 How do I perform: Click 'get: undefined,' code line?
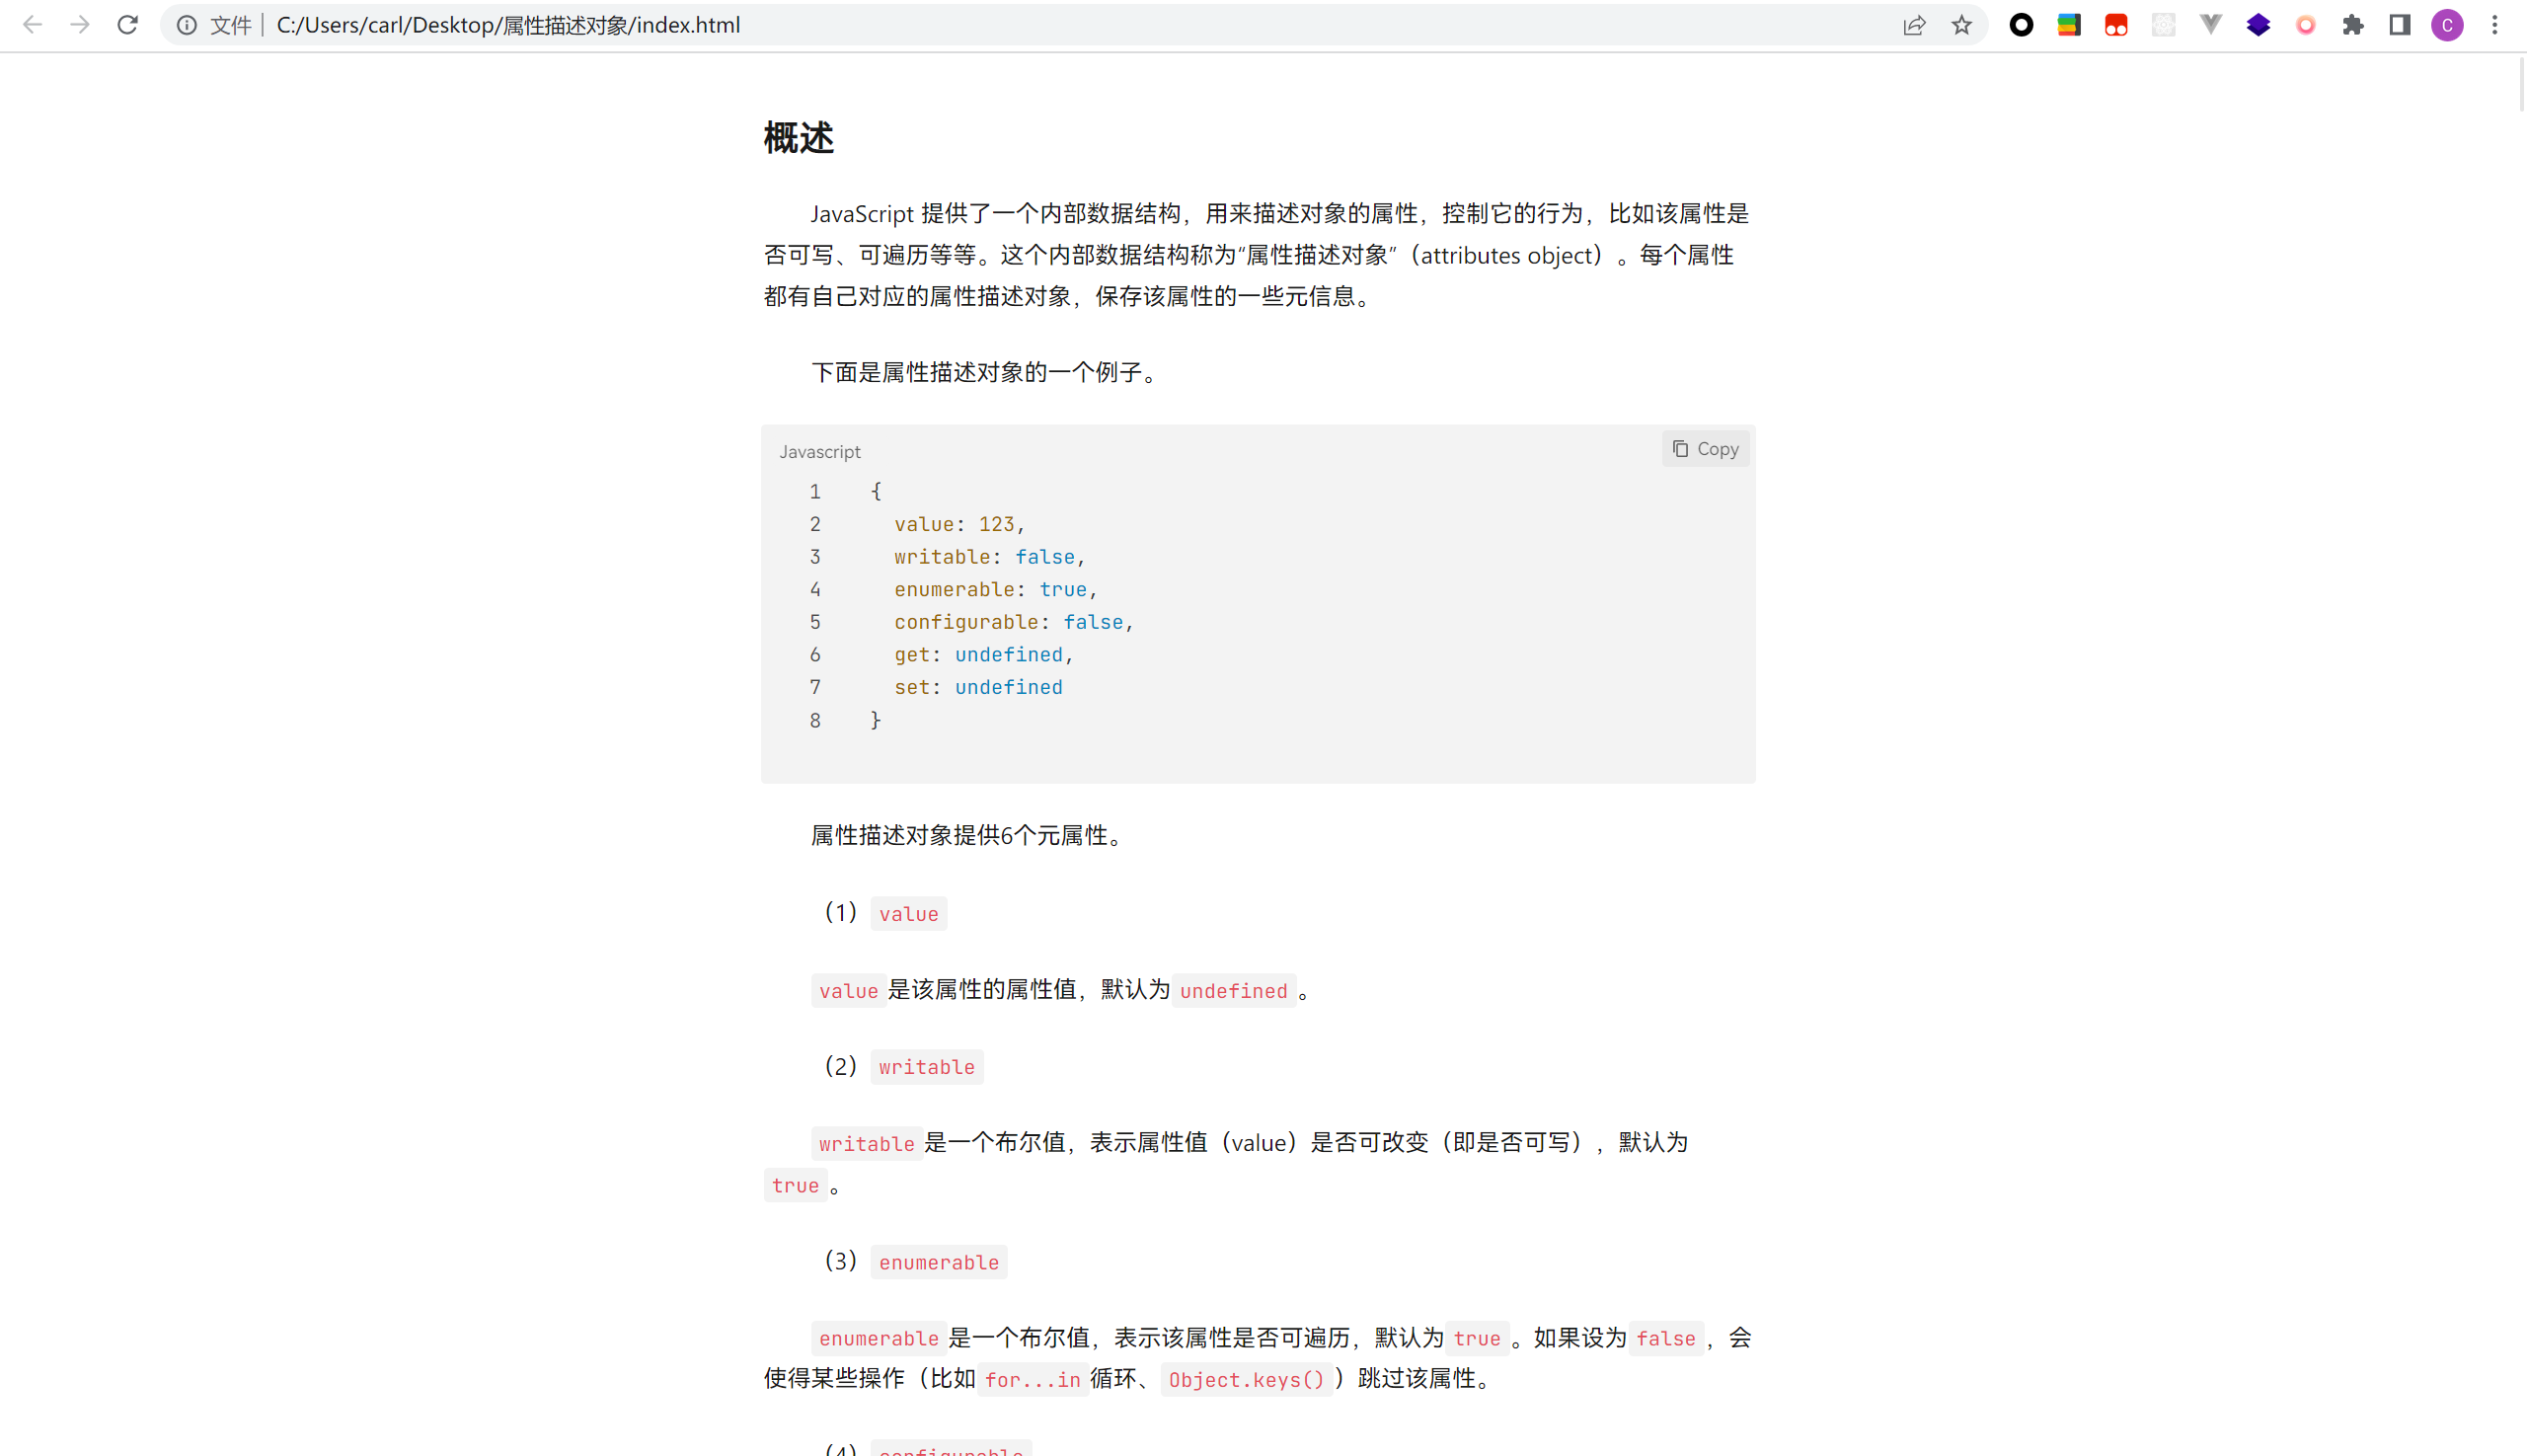click(983, 655)
